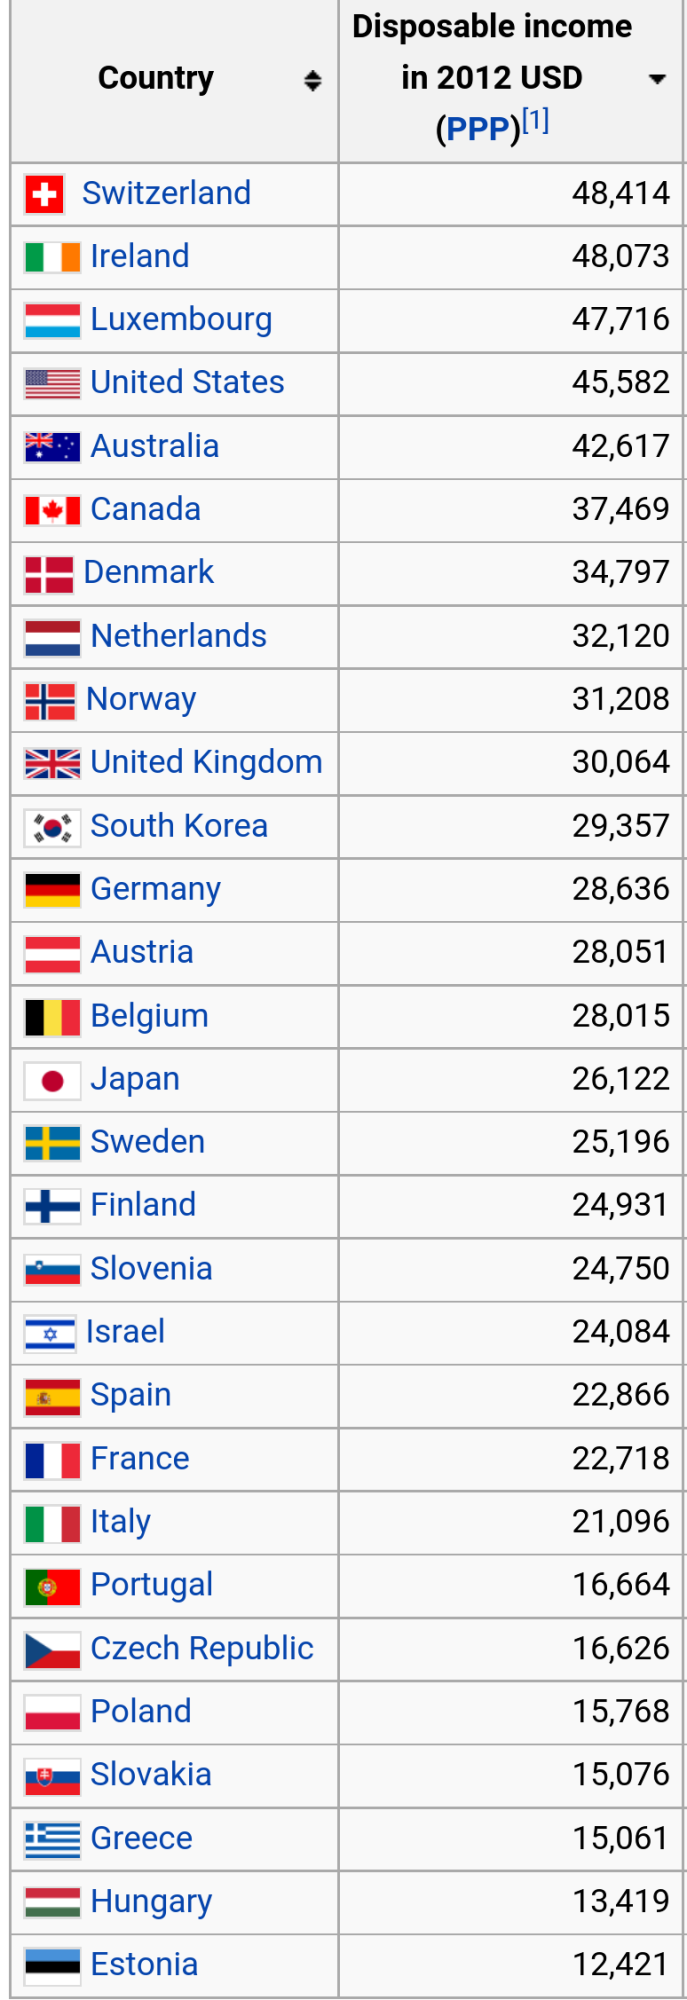Sort table by Country column arrows
Screen dimensions: 687x2000
tap(313, 81)
